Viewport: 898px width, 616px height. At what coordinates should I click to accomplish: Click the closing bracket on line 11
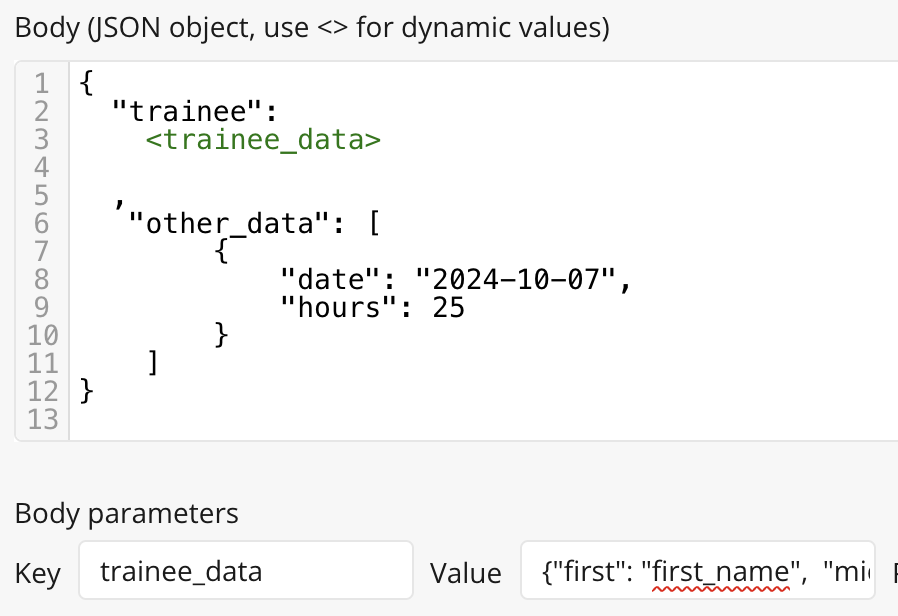[153, 364]
